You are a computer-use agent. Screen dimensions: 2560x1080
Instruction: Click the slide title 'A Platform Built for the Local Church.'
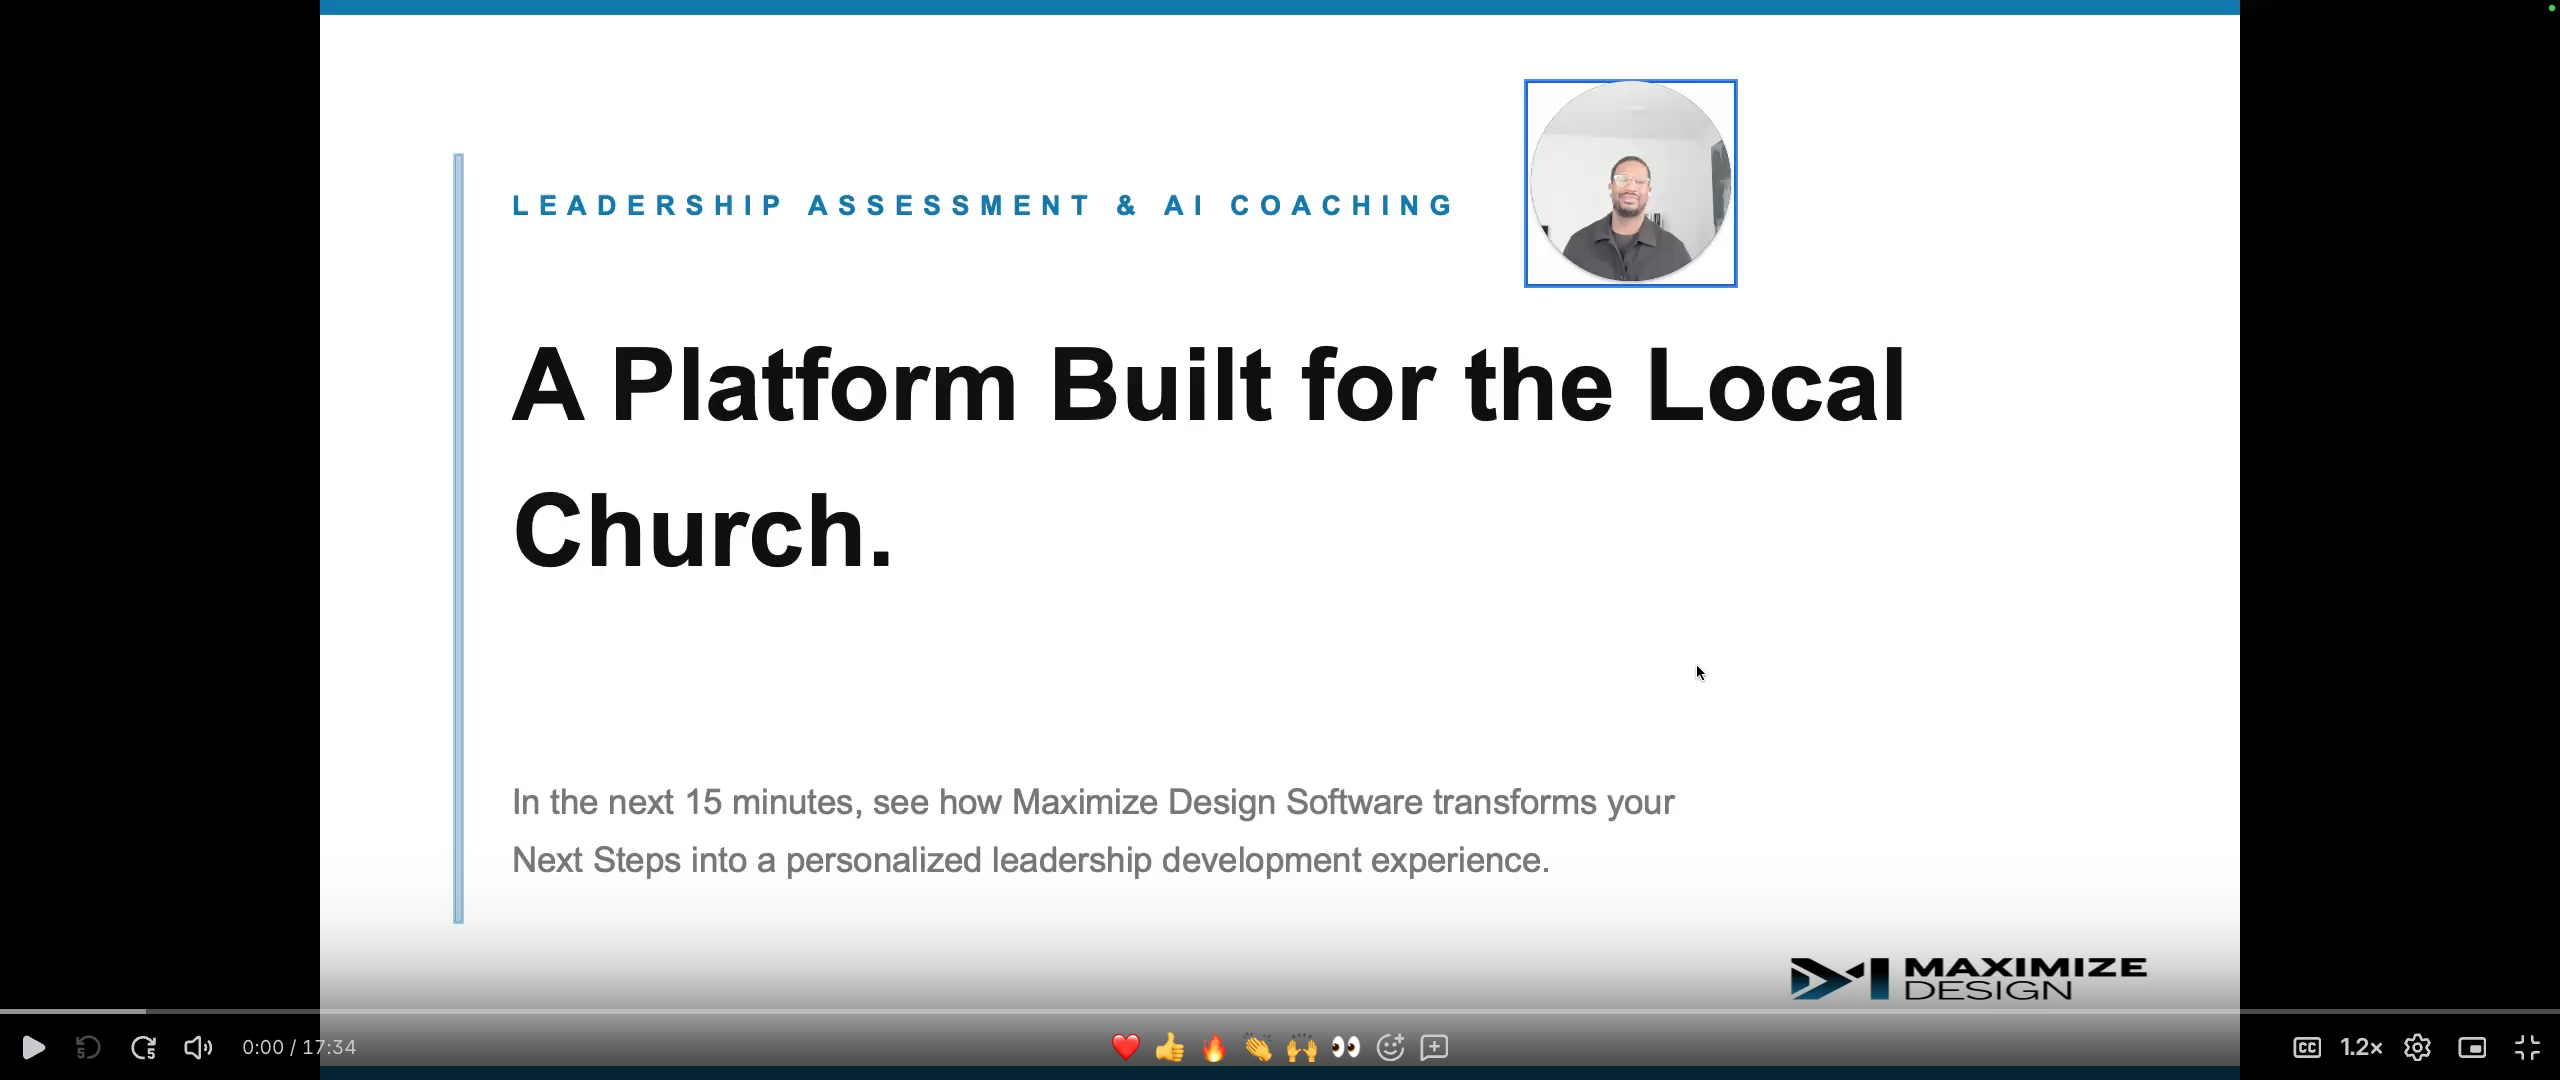coord(1209,457)
